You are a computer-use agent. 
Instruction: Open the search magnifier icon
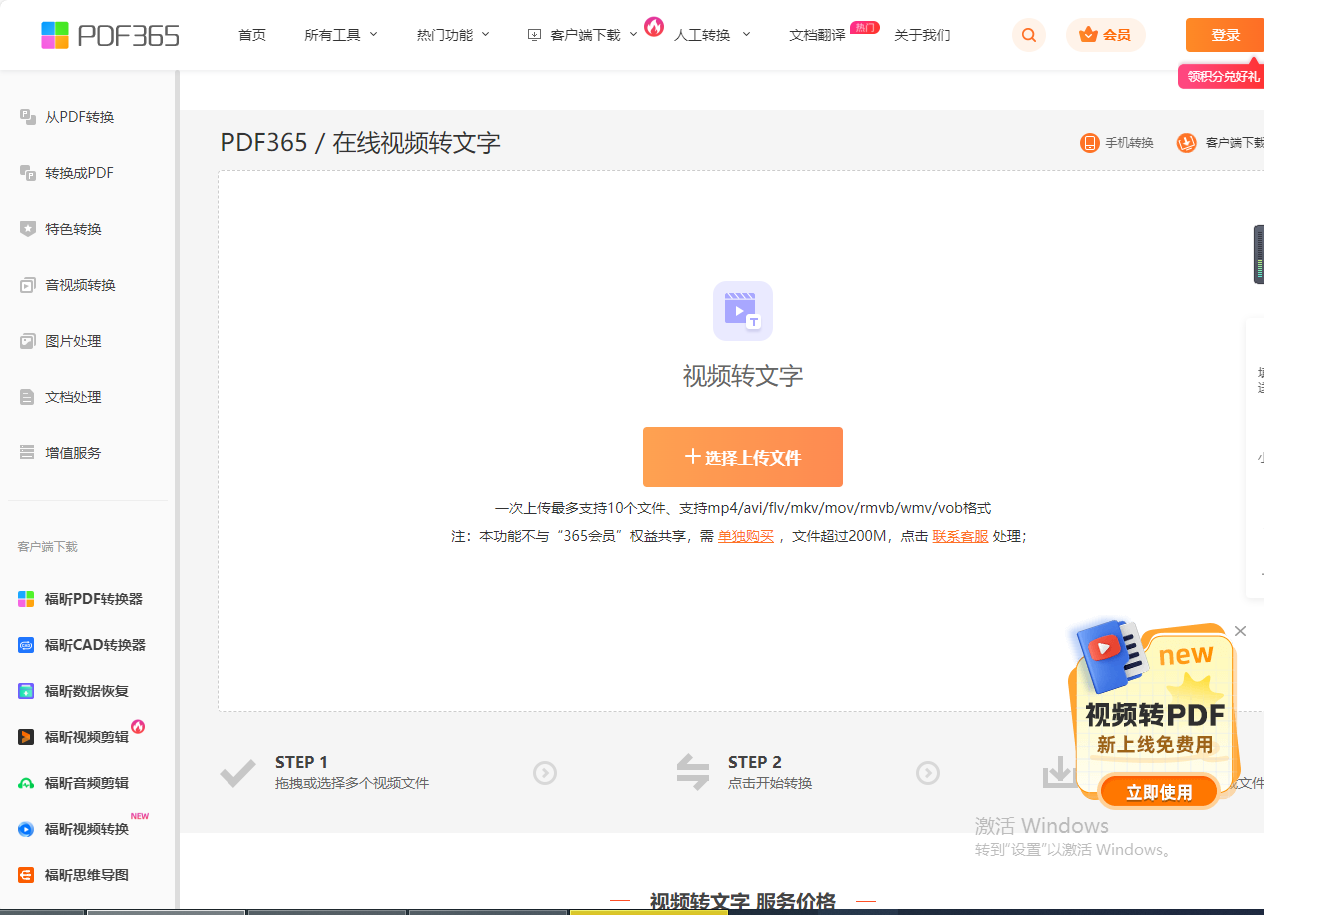(x=1029, y=35)
